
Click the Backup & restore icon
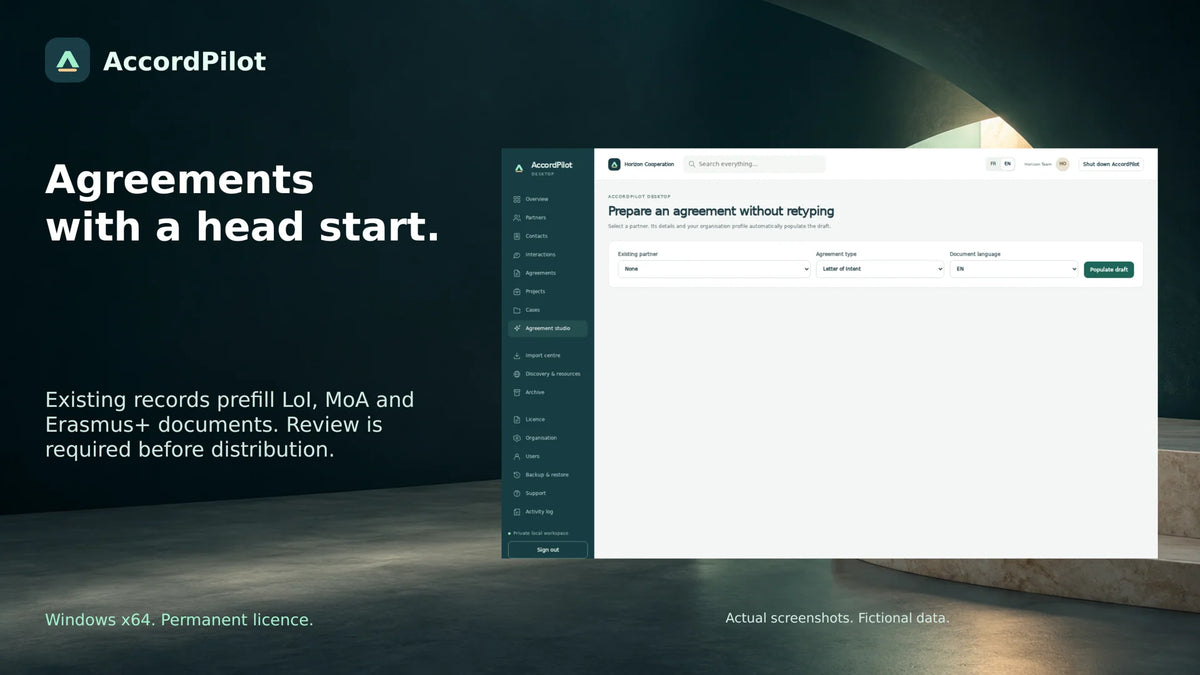(x=516, y=475)
